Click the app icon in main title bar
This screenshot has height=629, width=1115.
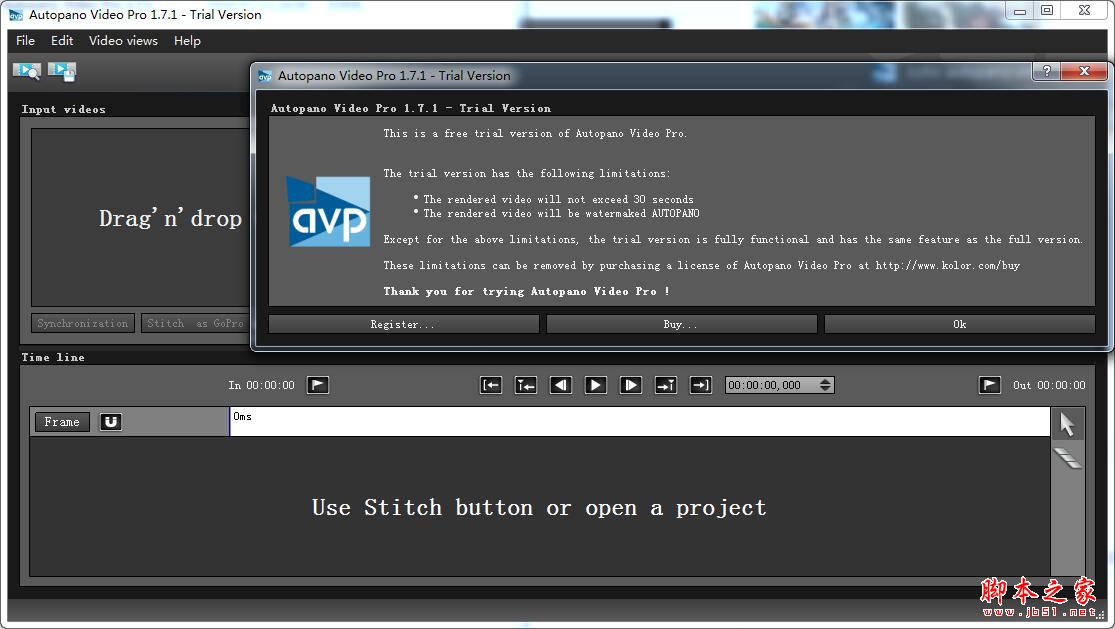16,14
